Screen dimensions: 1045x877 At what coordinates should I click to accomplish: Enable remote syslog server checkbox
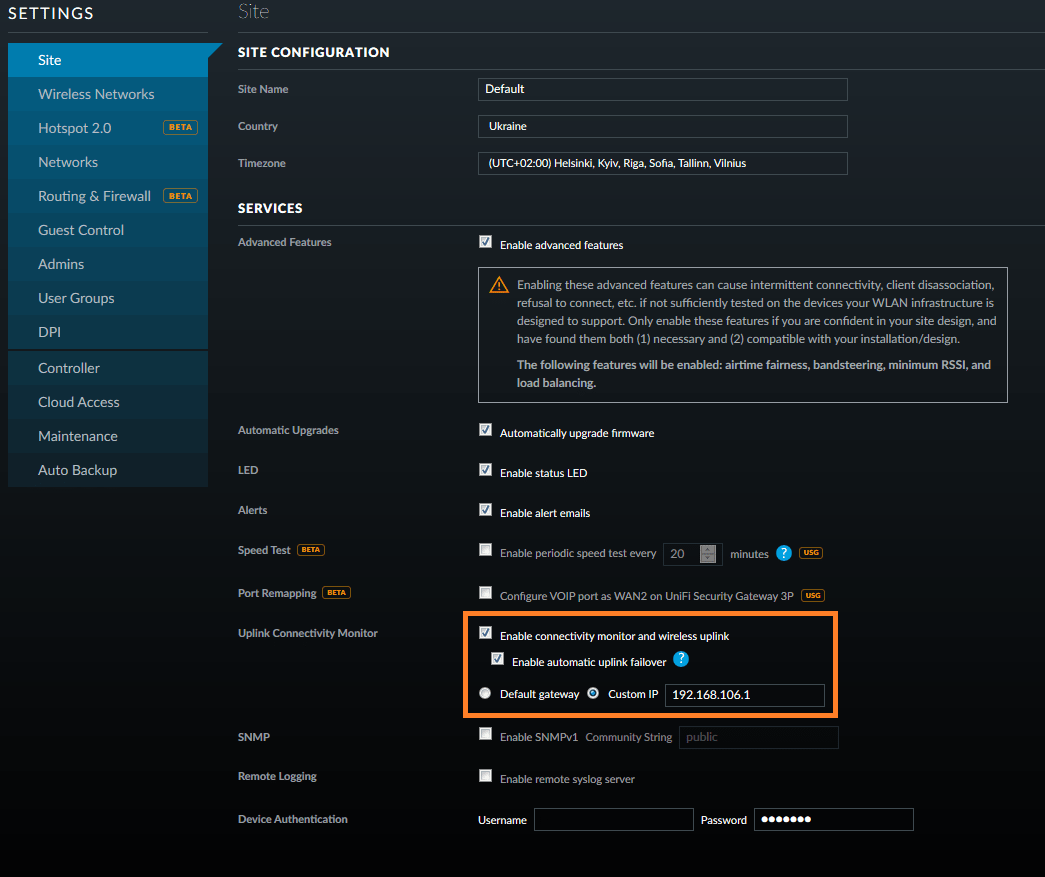[486, 776]
